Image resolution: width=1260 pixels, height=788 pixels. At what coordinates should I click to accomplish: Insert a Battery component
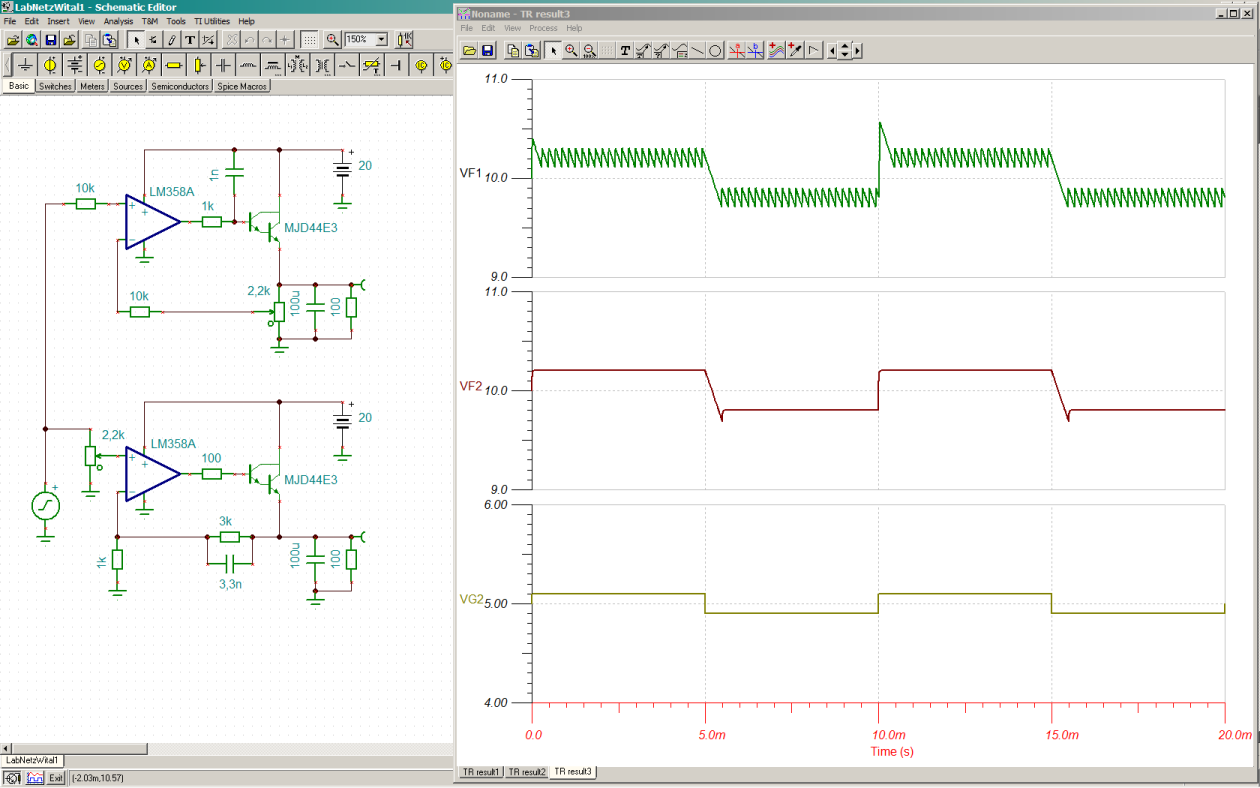pyautogui.click(x=75, y=65)
